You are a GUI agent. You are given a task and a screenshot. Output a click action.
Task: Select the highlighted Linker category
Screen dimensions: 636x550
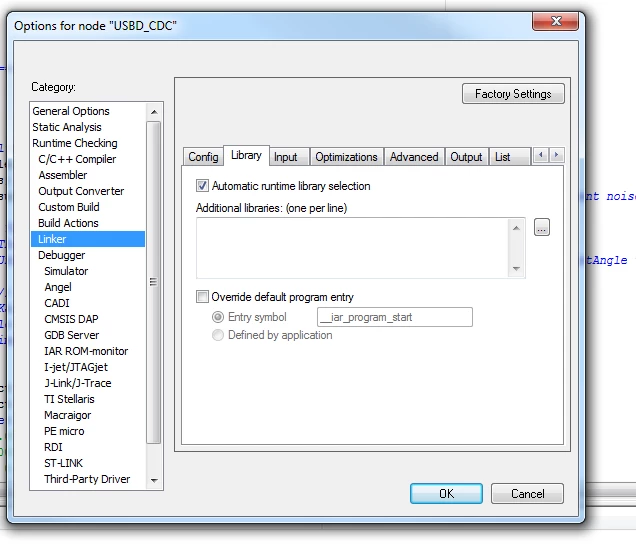(88, 239)
